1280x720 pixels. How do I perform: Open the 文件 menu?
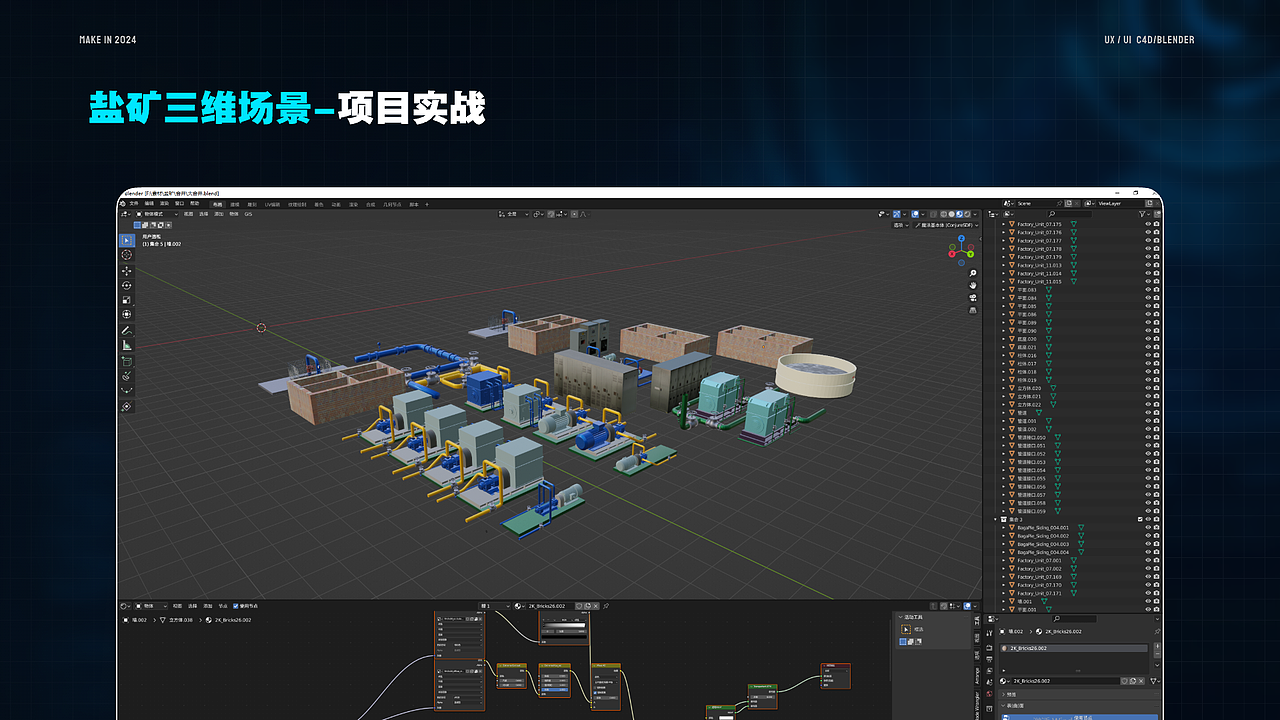[133, 203]
